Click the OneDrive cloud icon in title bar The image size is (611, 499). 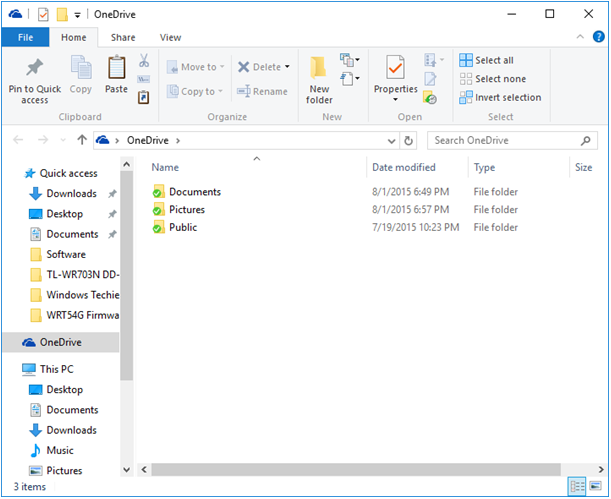(x=16, y=14)
